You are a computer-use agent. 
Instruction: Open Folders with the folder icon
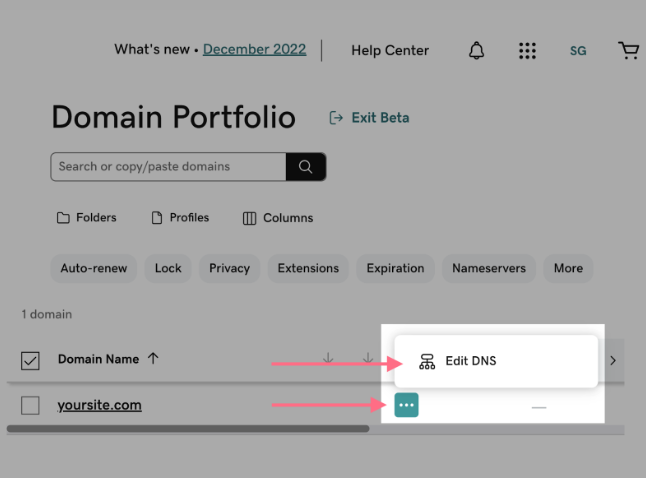(x=86, y=218)
